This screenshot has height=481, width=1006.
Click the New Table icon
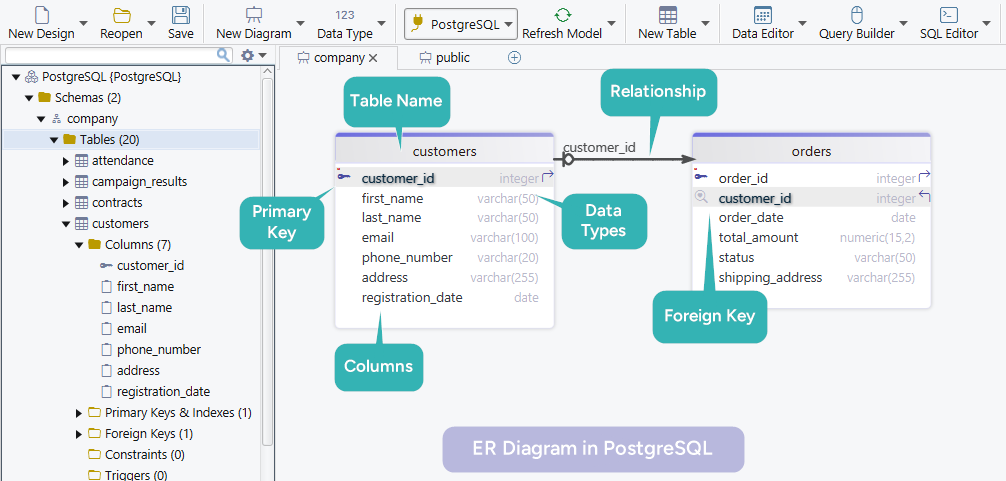[667, 15]
